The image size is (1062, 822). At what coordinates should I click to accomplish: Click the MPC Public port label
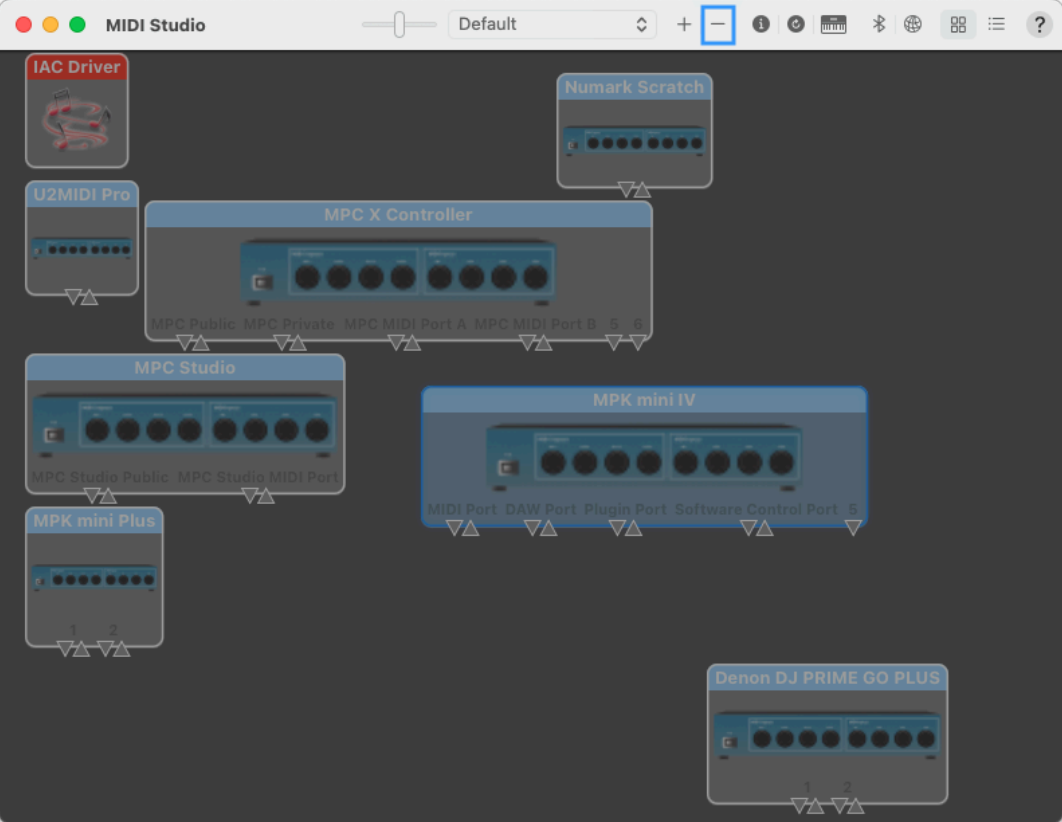pos(192,324)
